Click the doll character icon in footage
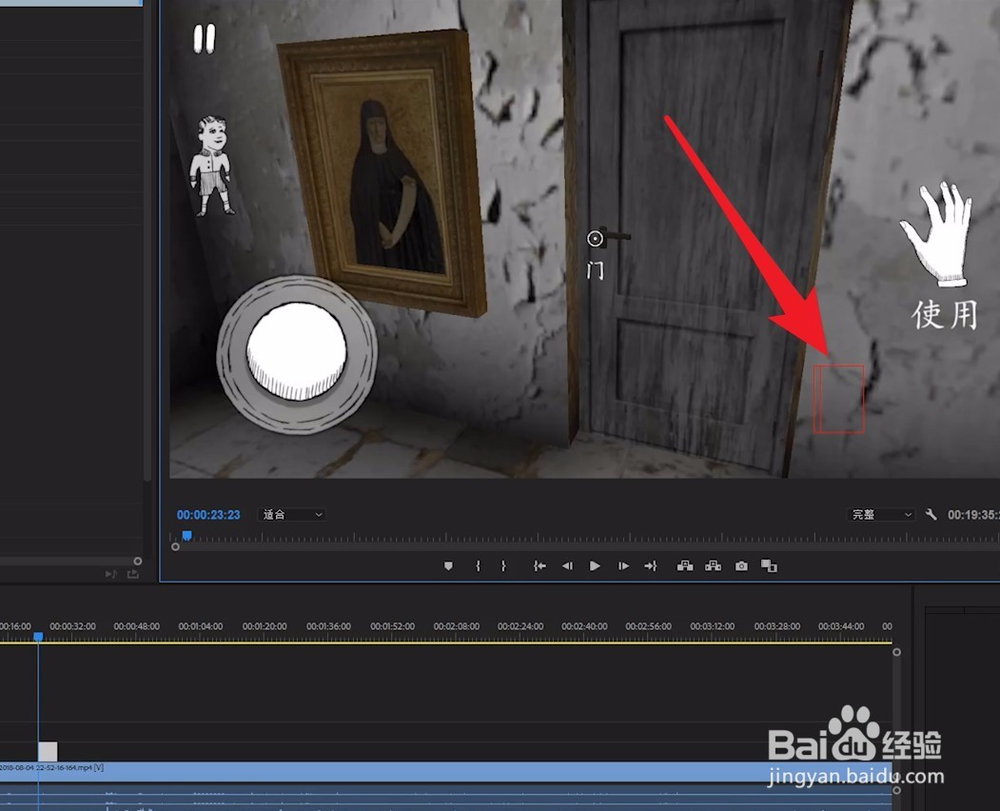This screenshot has height=811, width=1000. [x=212, y=165]
